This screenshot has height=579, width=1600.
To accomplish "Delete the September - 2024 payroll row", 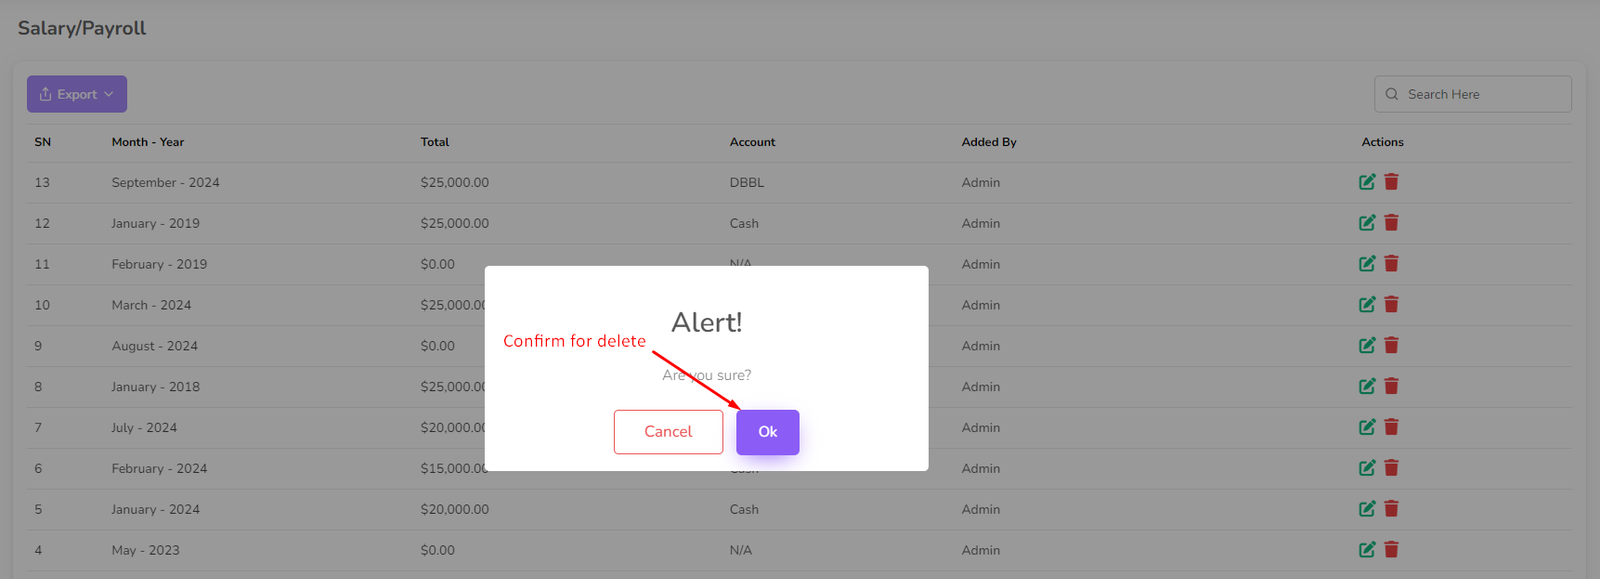I will coord(1391,182).
